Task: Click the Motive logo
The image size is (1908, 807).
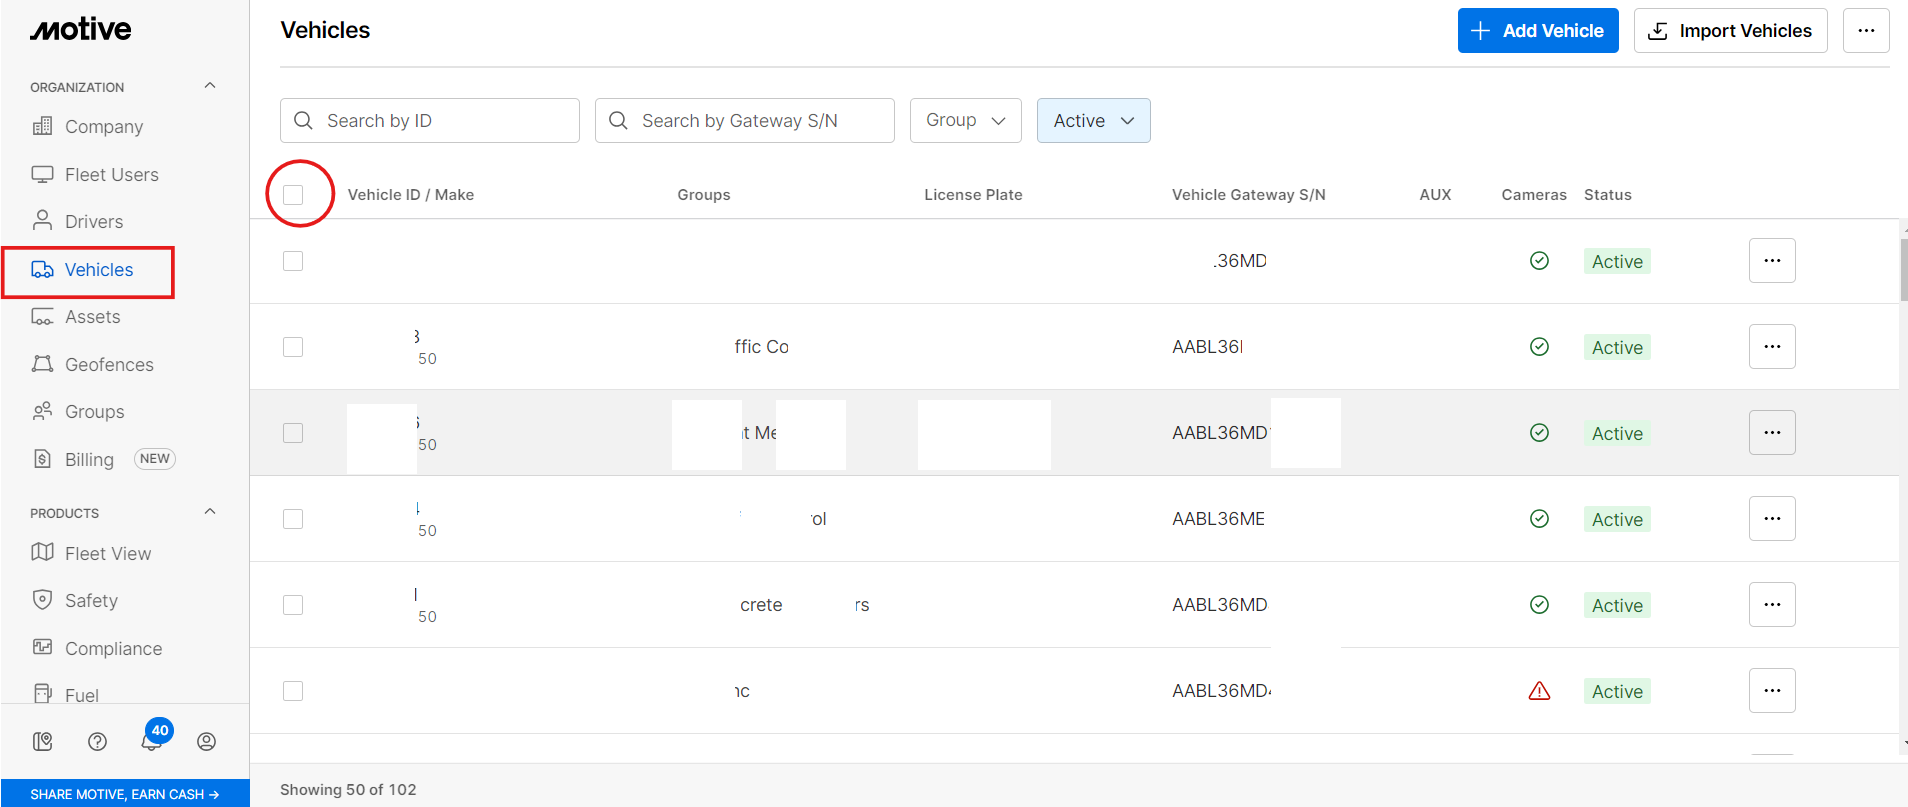Action: pyautogui.click(x=81, y=29)
